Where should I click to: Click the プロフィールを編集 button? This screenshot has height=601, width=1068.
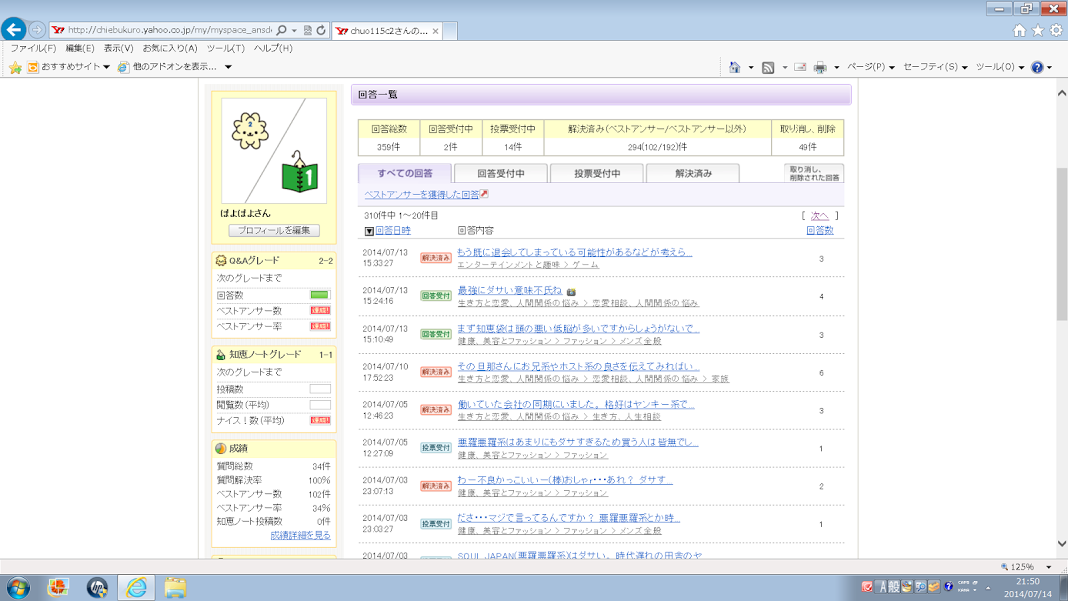274,230
